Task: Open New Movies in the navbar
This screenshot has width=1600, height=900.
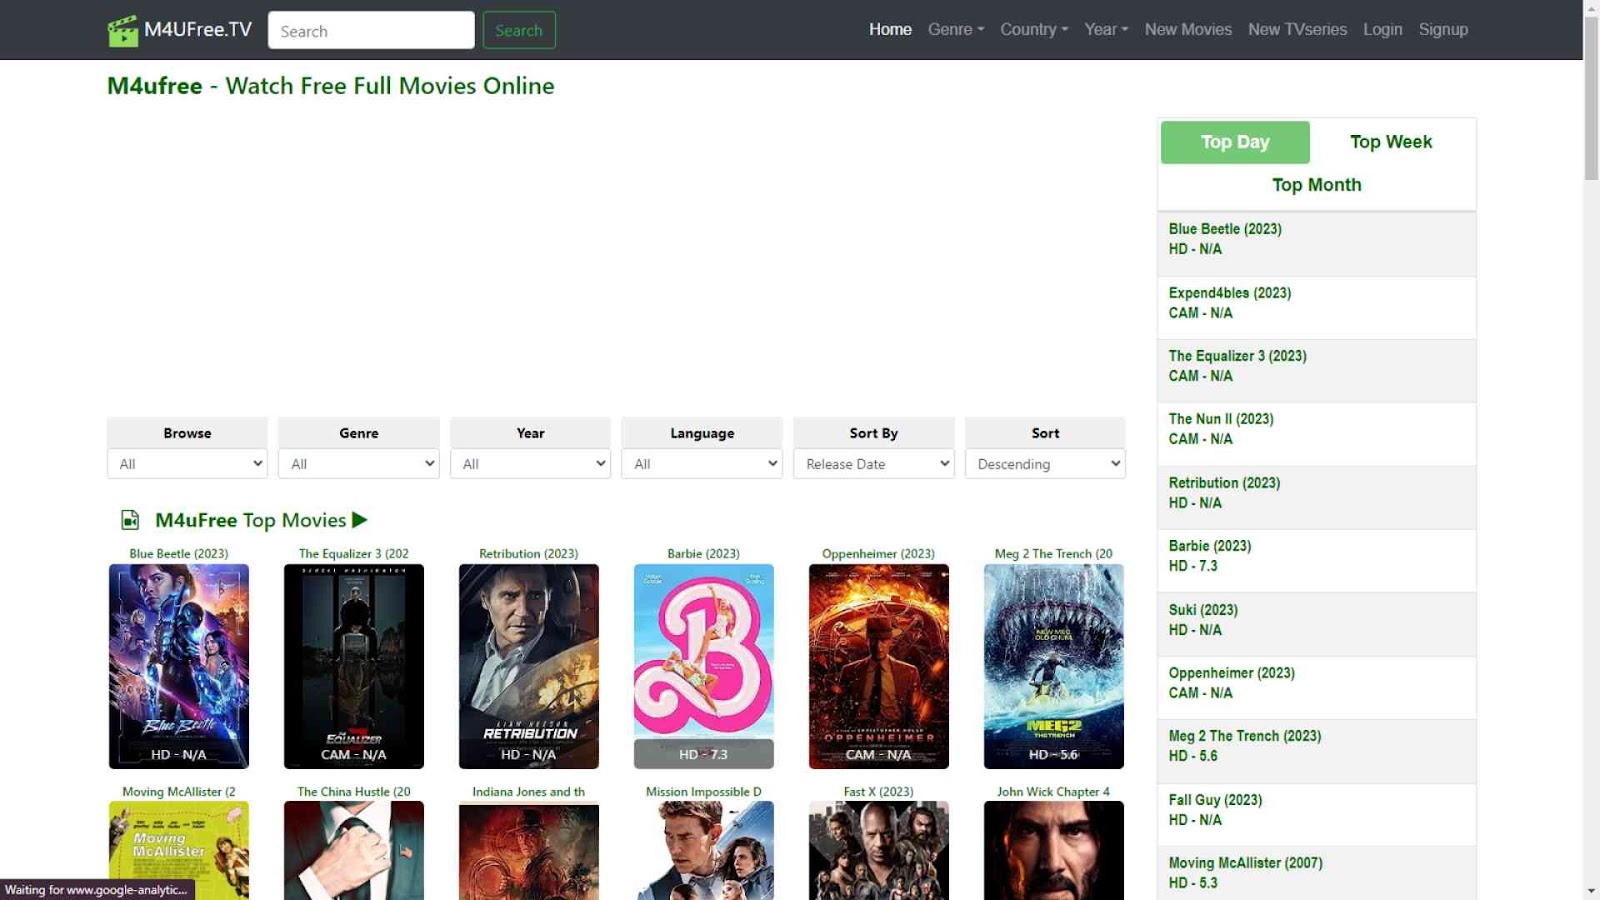Action: (1188, 30)
